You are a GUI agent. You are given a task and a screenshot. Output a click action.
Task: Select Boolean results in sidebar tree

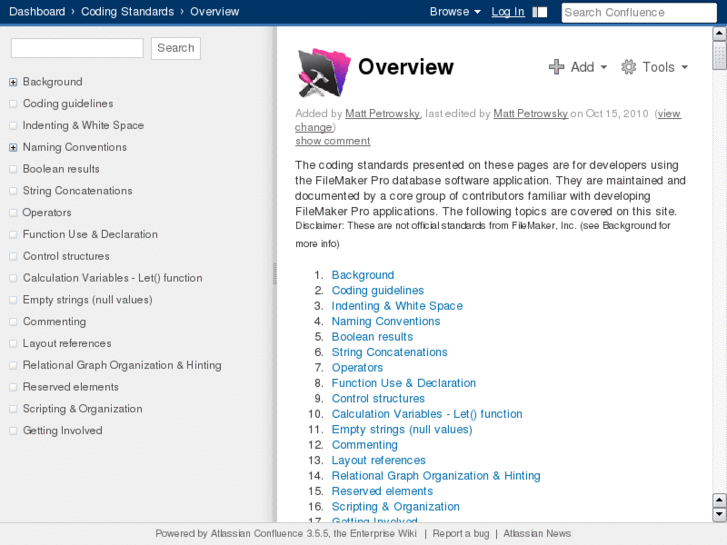point(61,169)
